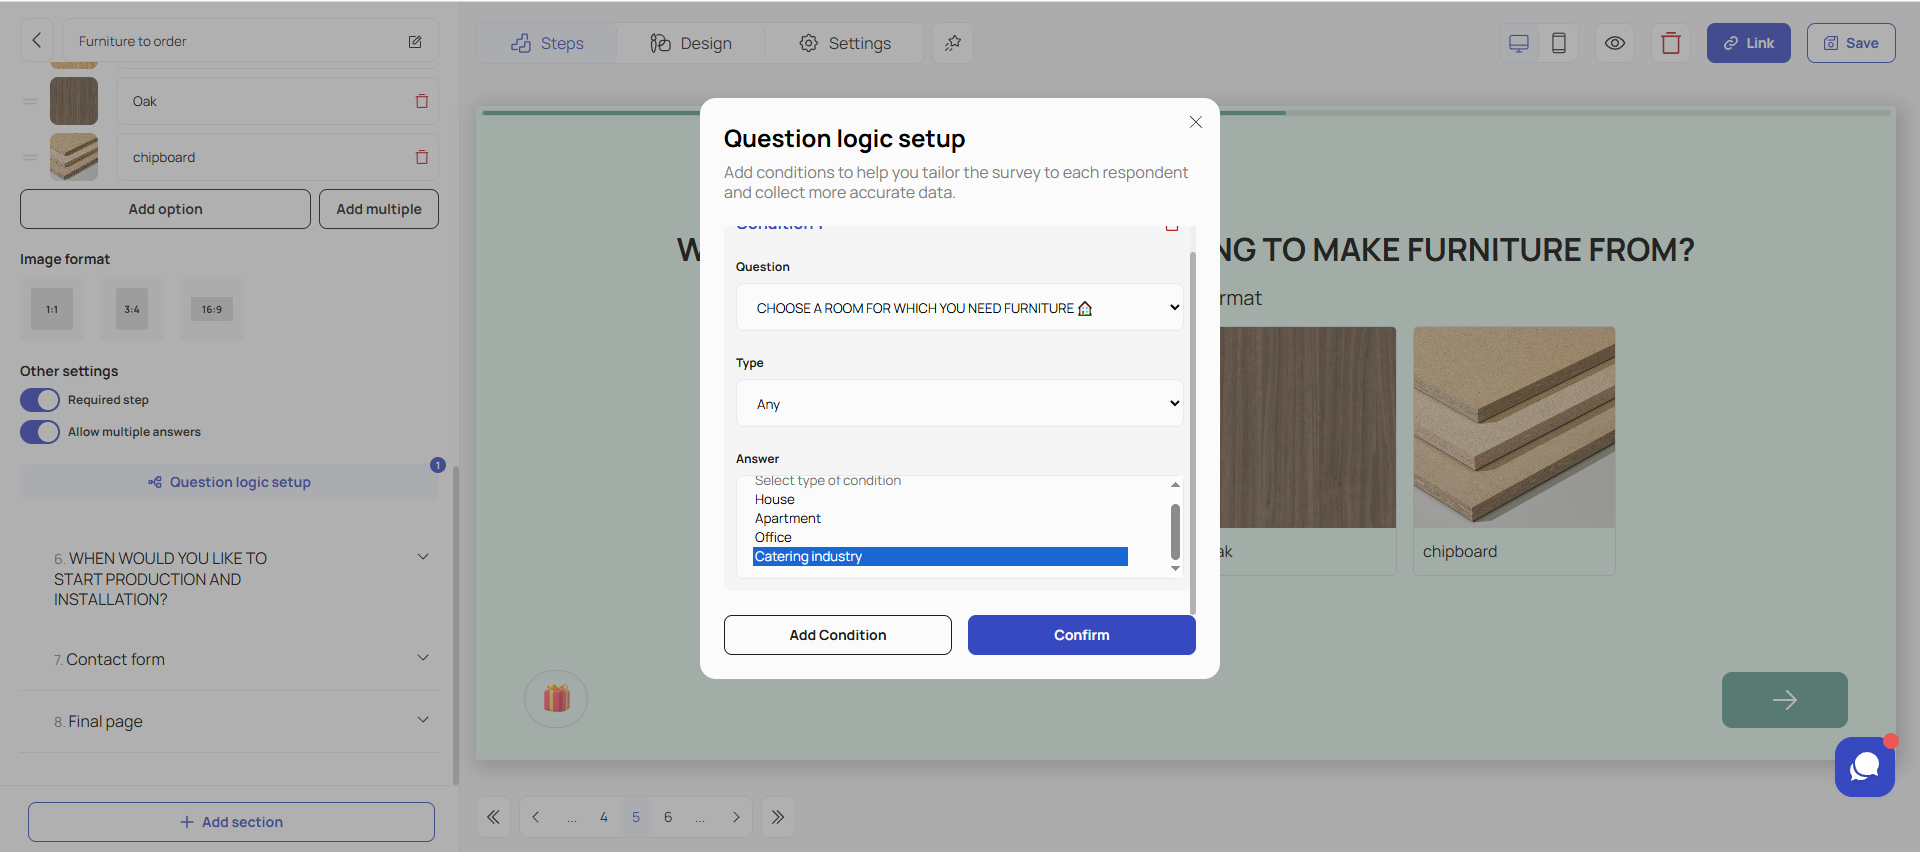The width and height of the screenshot is (1923, 852).
Task: Edit the Furniture to order title
Action: 414,41
